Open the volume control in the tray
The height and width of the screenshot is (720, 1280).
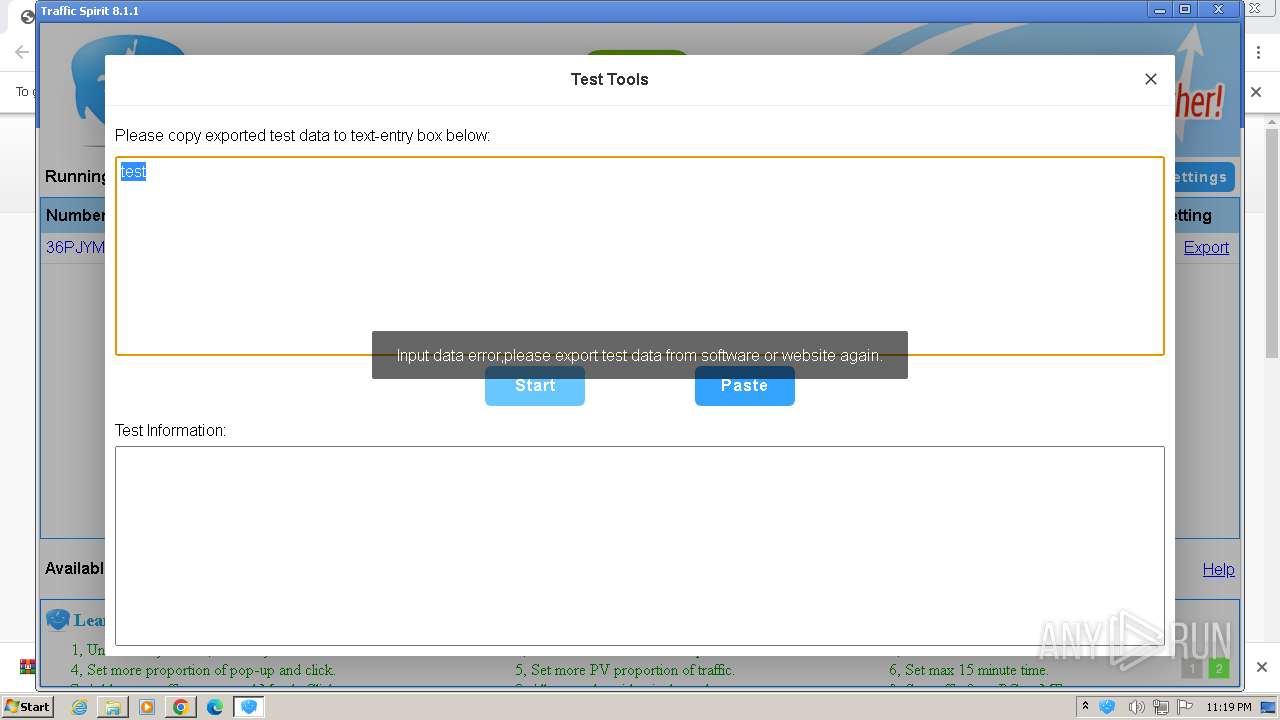tap(1136, 707)
